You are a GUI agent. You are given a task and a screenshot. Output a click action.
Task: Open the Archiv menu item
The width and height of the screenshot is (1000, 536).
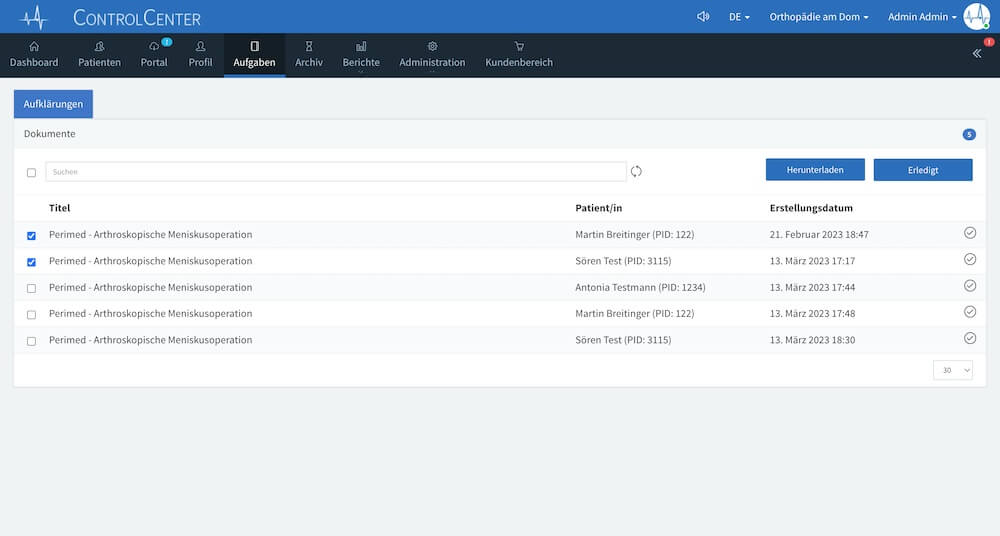coord(309,55)
